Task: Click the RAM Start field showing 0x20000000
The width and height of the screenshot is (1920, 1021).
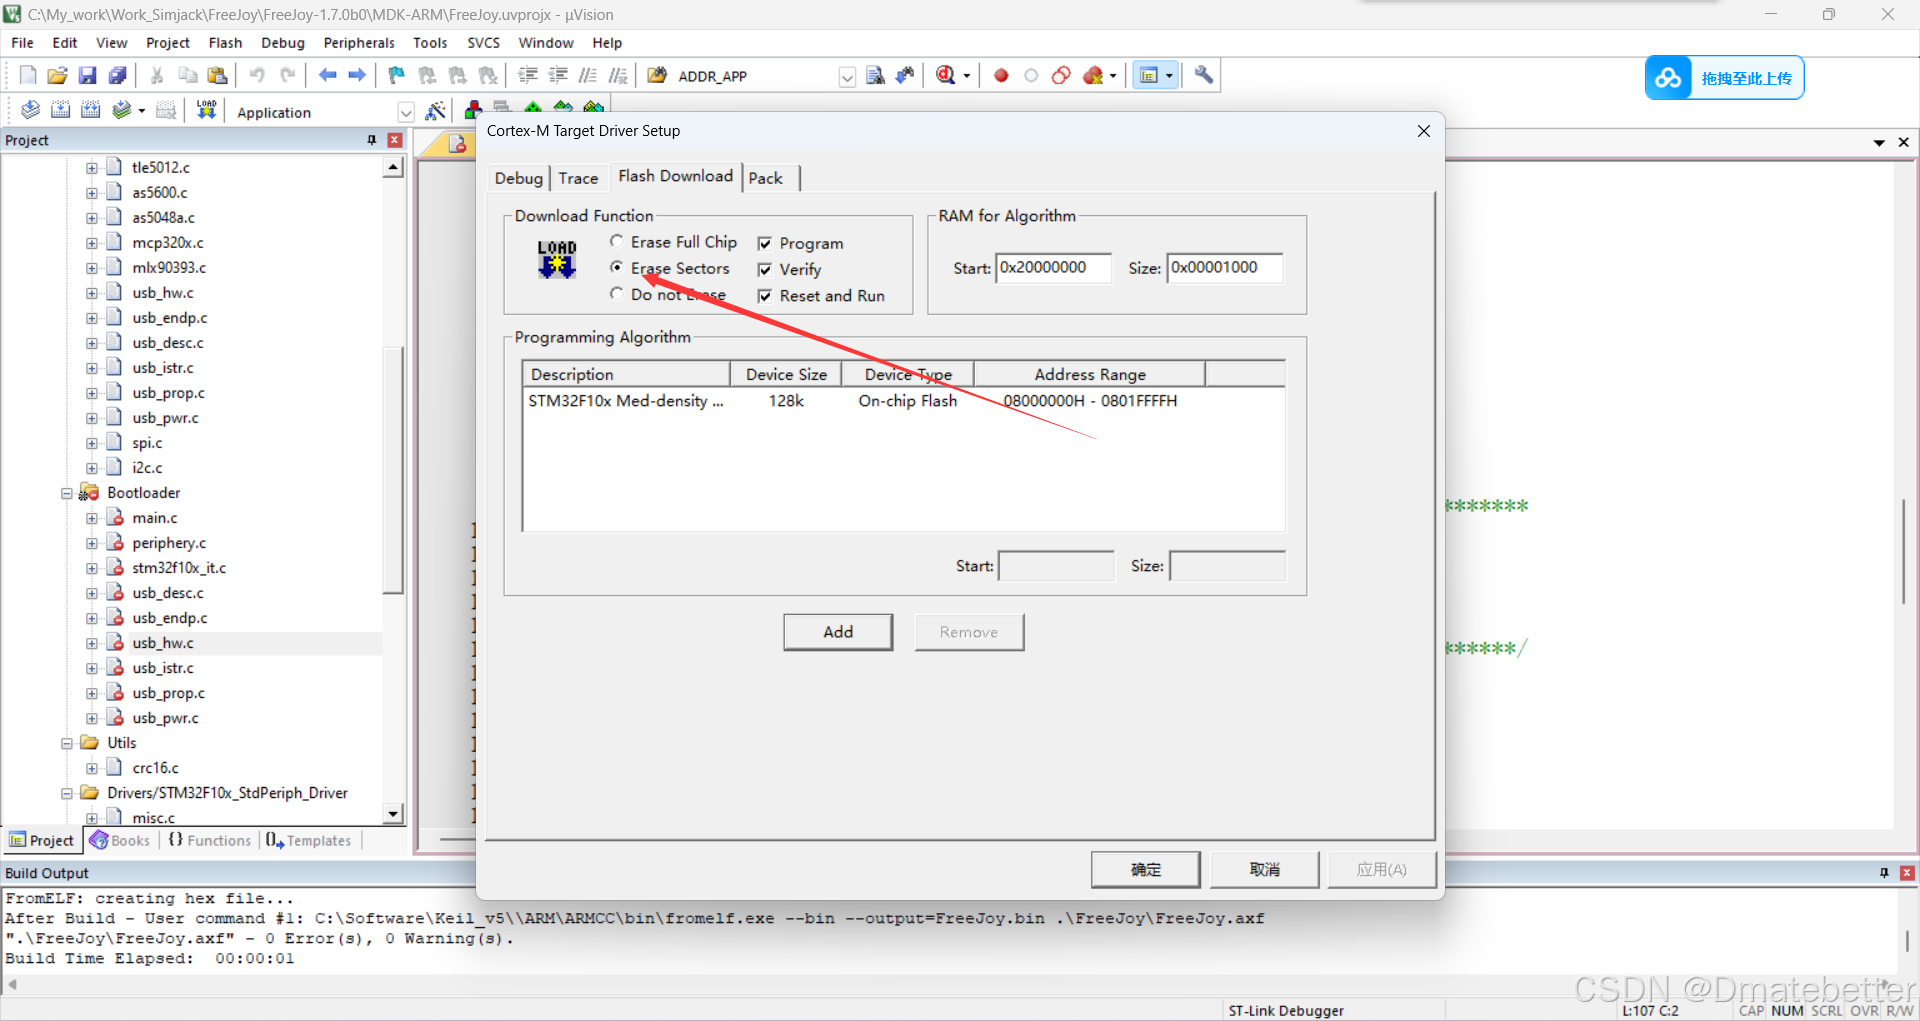Action: (x=1053, y=268)
